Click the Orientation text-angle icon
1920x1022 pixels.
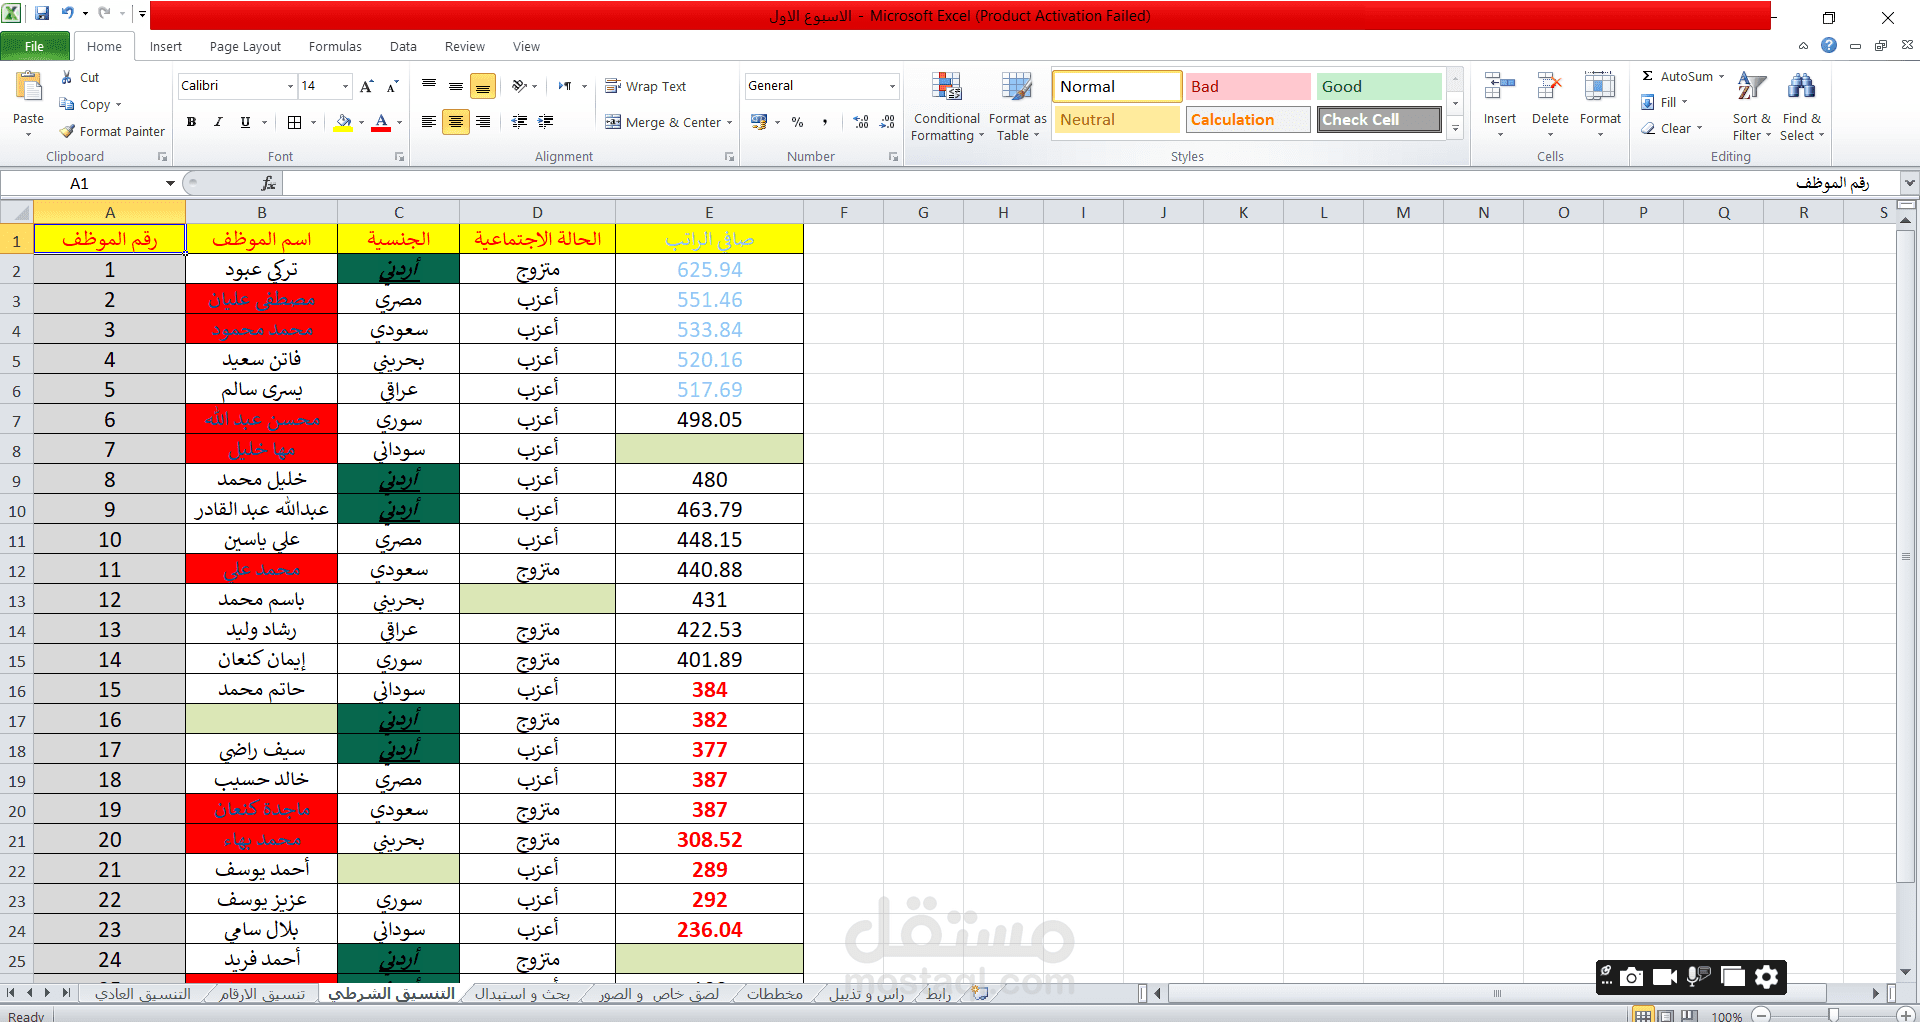520,86
